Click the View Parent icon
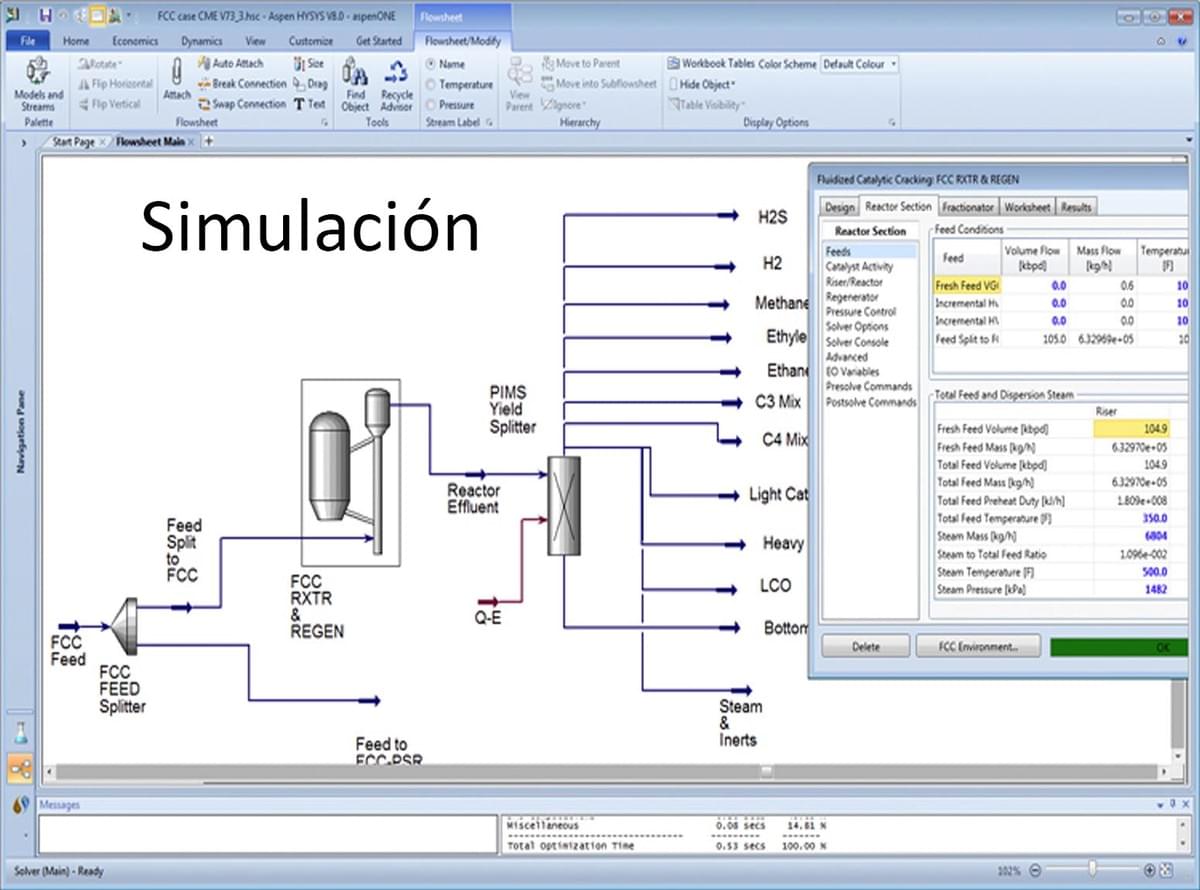The image size is (1200, 890). (x=519, y=84)
